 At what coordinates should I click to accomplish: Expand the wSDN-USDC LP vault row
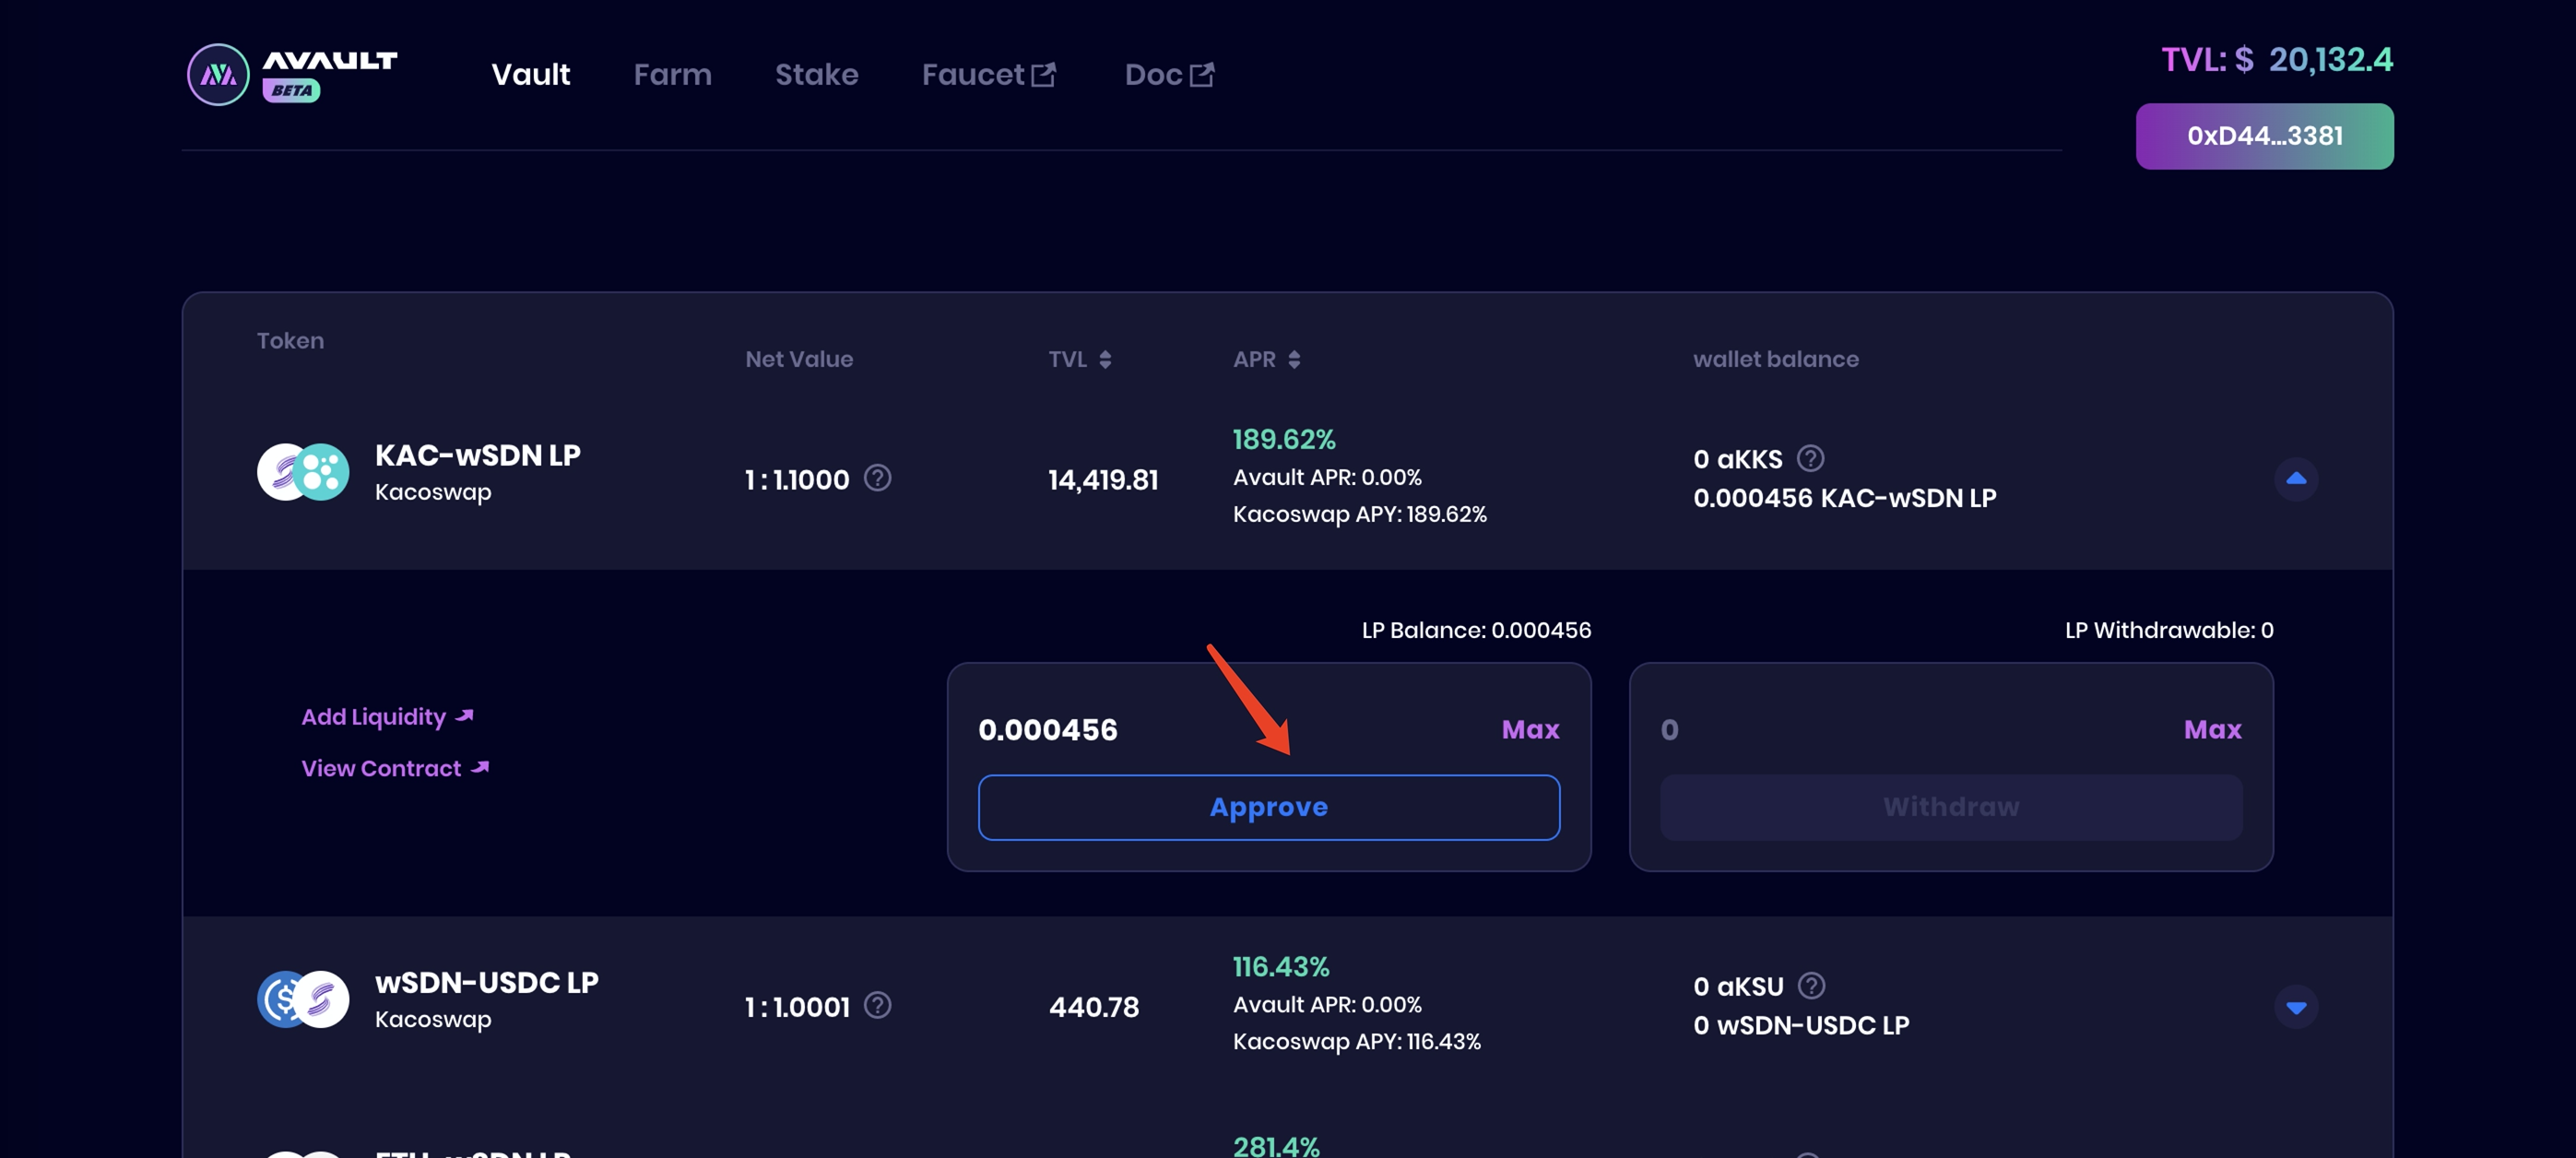[x=2296, y=1007]
